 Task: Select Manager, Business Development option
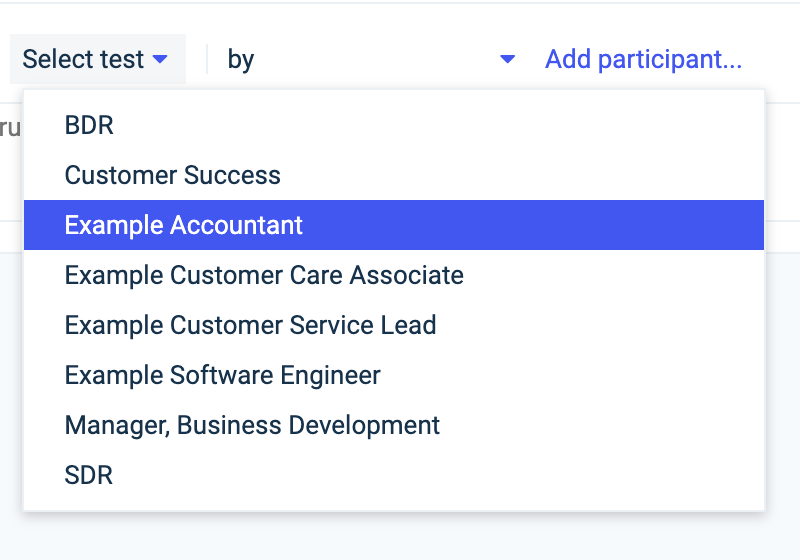[252, 425]
